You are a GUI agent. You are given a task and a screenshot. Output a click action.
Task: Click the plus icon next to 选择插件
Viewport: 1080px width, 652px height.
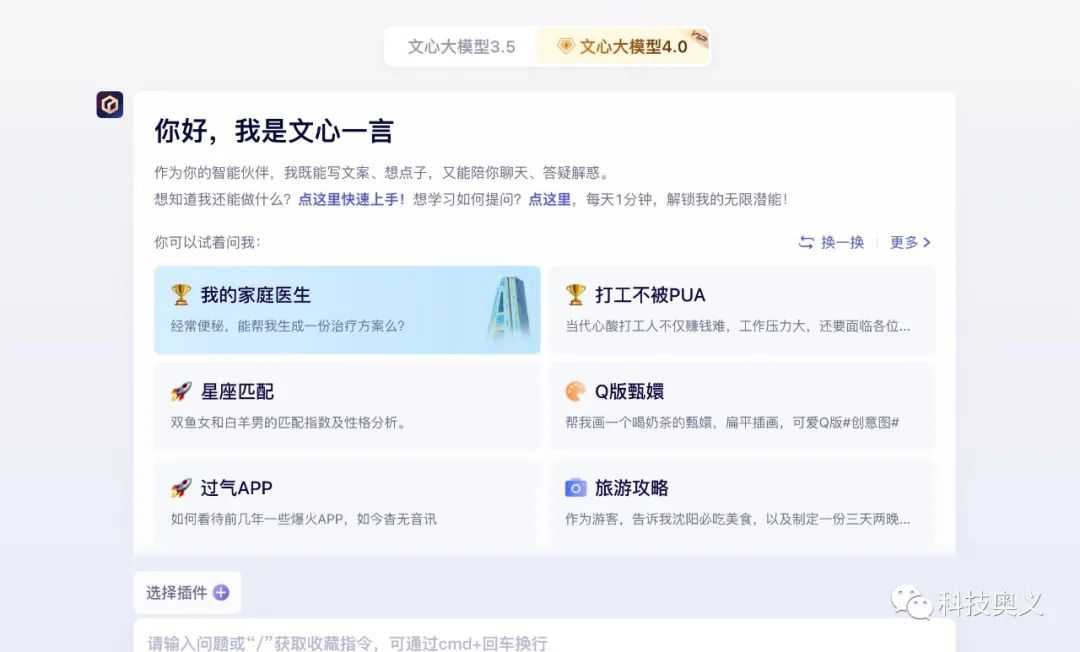click(221, 593)
